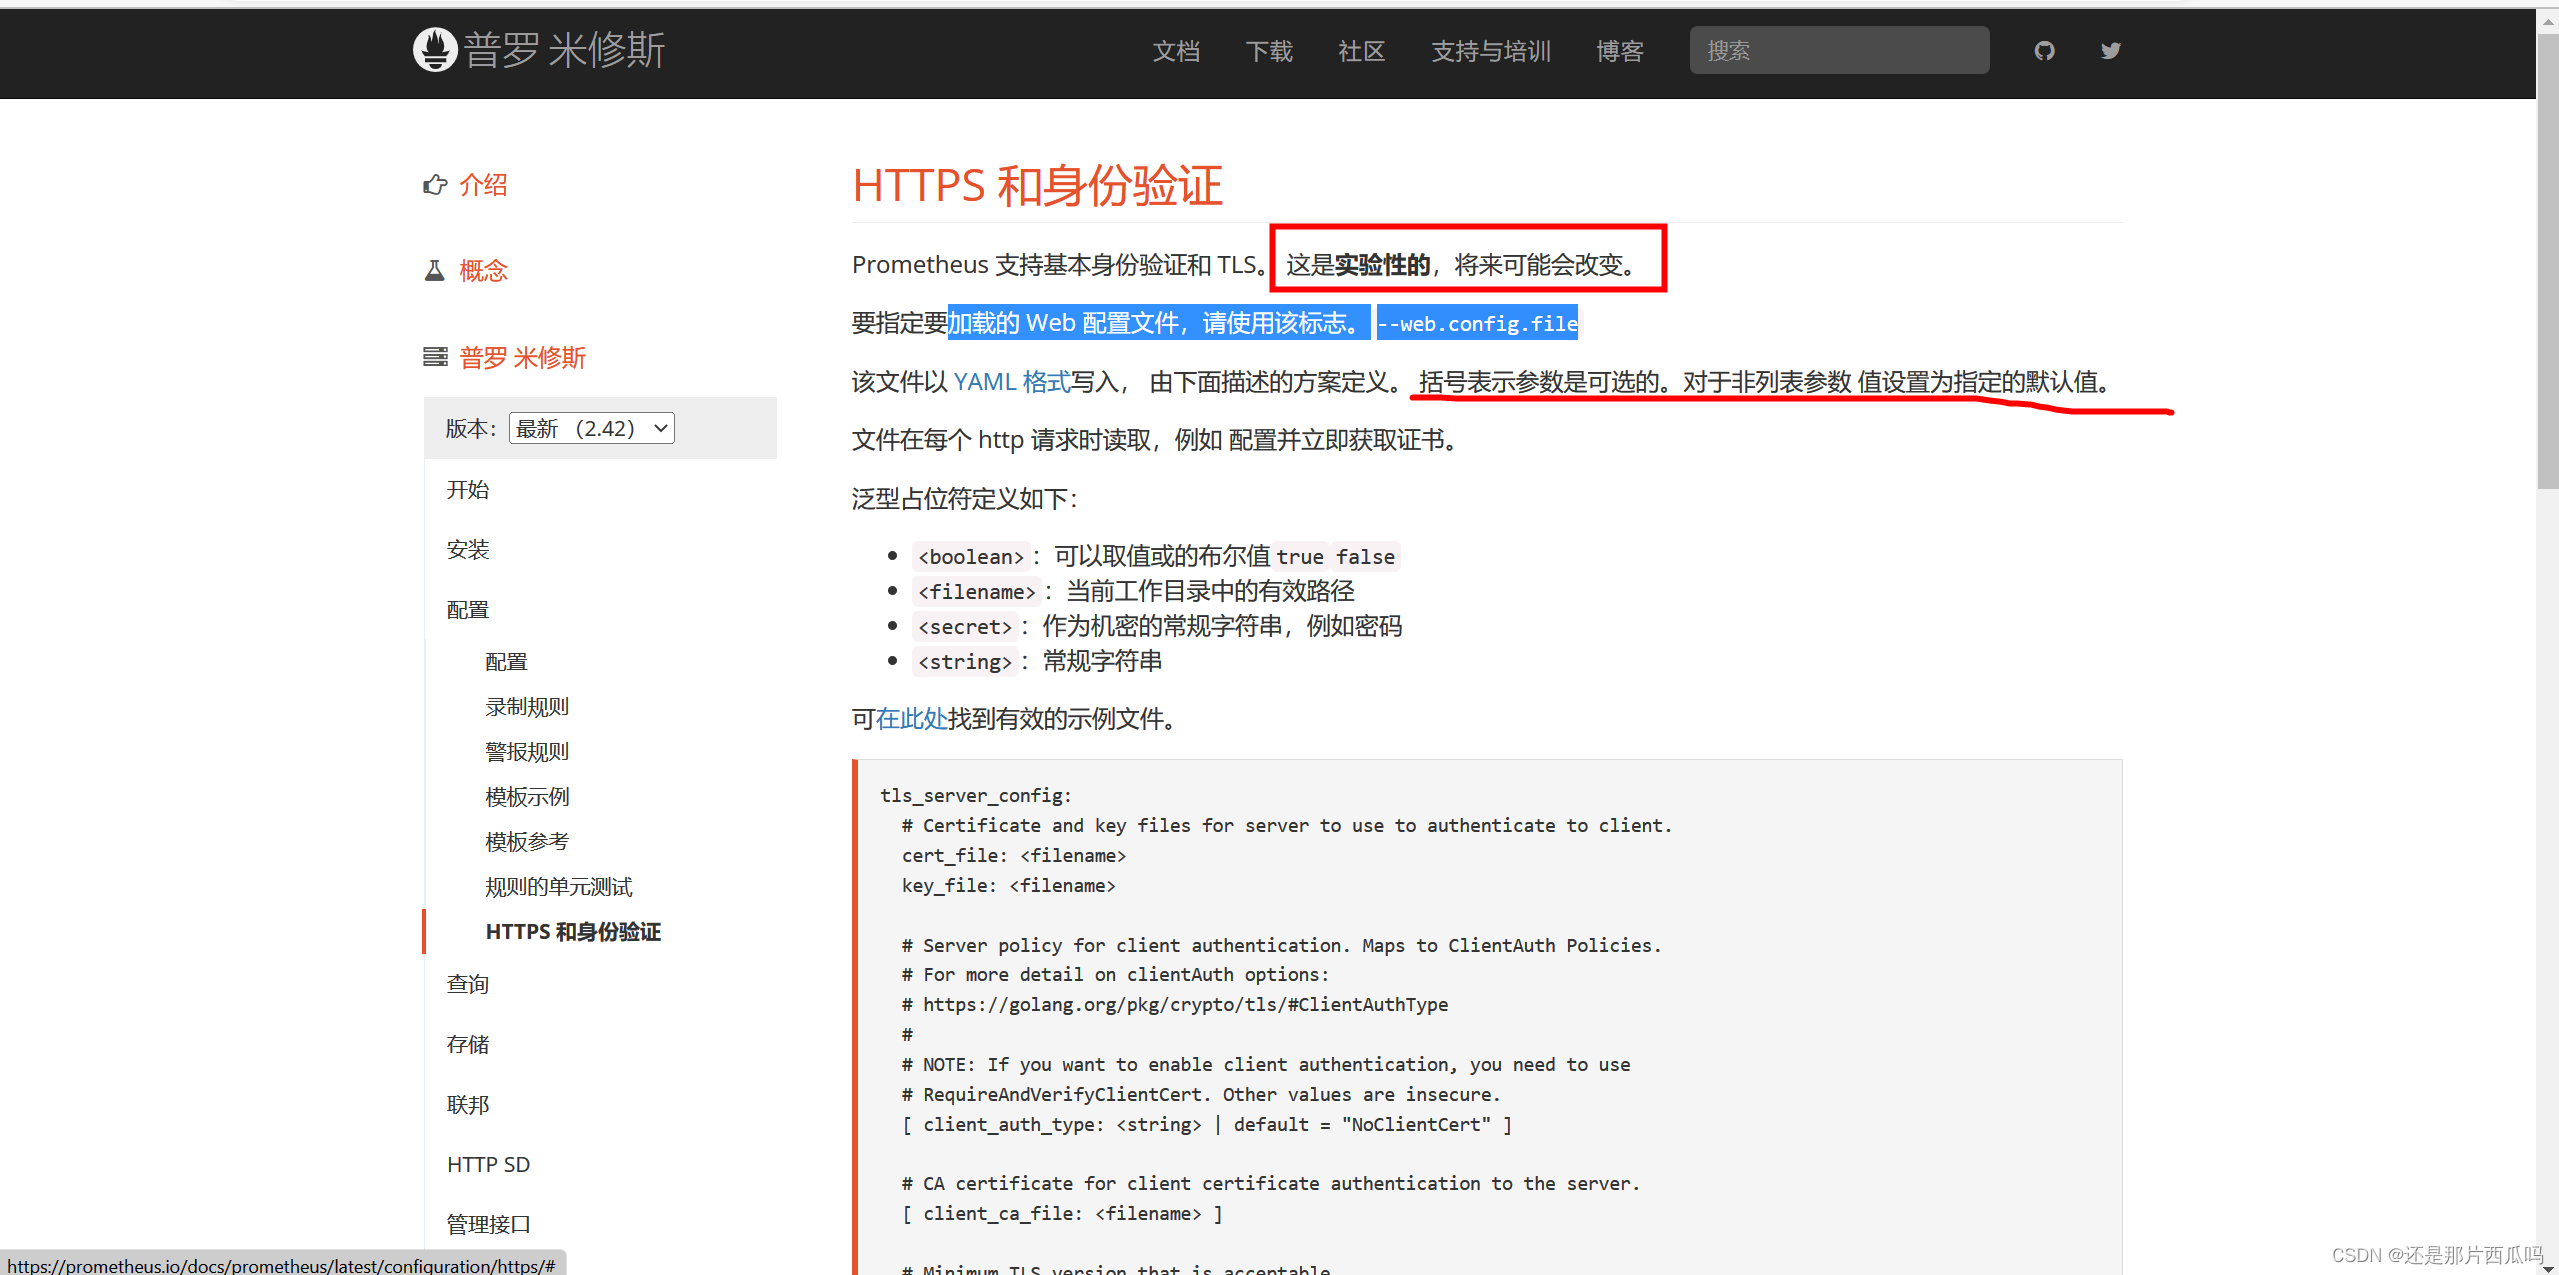Open the Twitter bird icon link
Image resolution: width=2559 pixels, height=1275 pixels.
tap(2111, 51)
